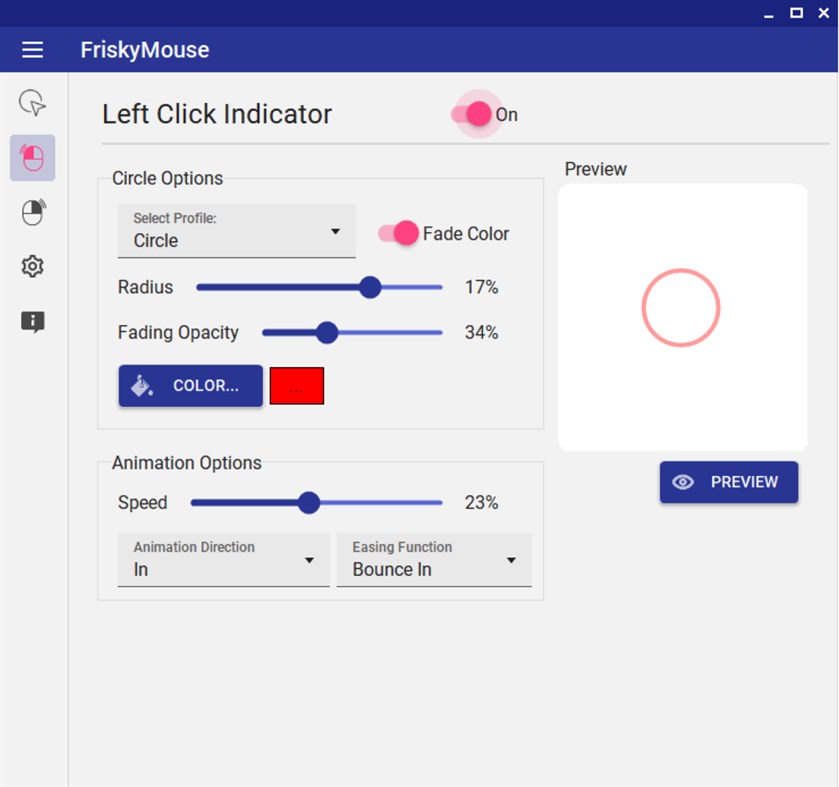
Task: Turn off the Left Click Indicator toggle
Action: pos(478,114)
